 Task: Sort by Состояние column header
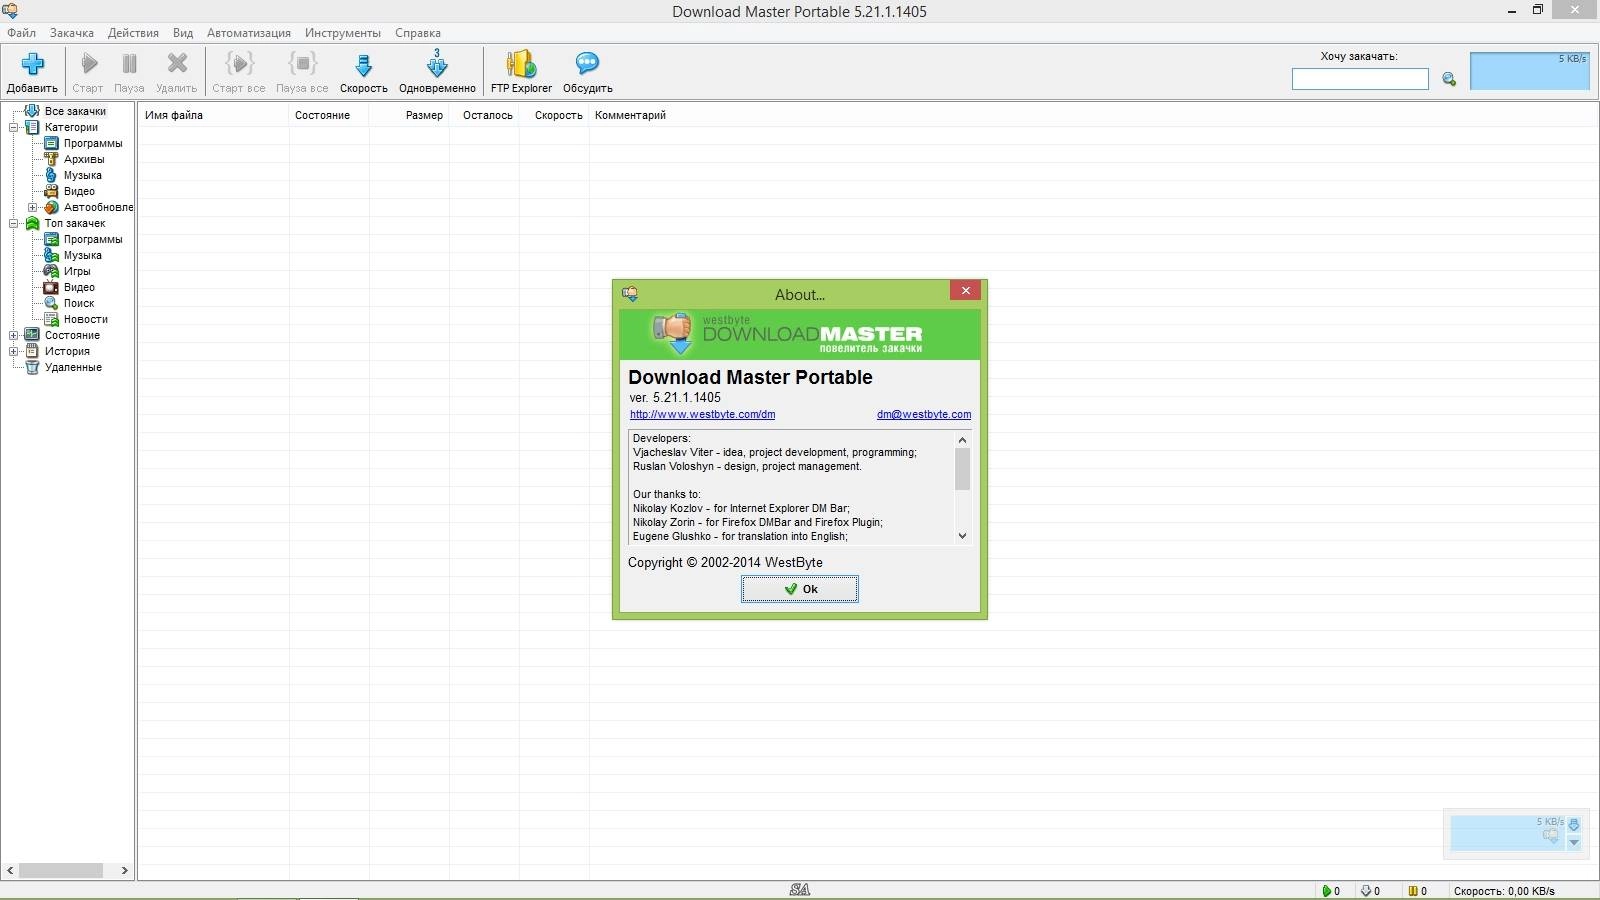coord(328,115)
